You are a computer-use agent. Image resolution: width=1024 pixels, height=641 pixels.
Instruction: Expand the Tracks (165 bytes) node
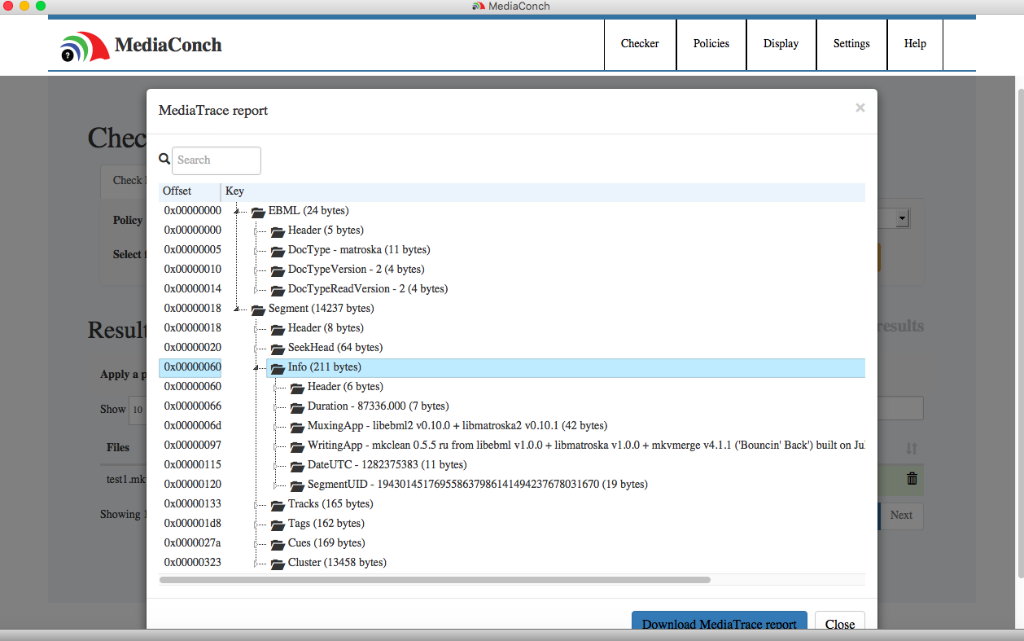click(x=256, y=505)
